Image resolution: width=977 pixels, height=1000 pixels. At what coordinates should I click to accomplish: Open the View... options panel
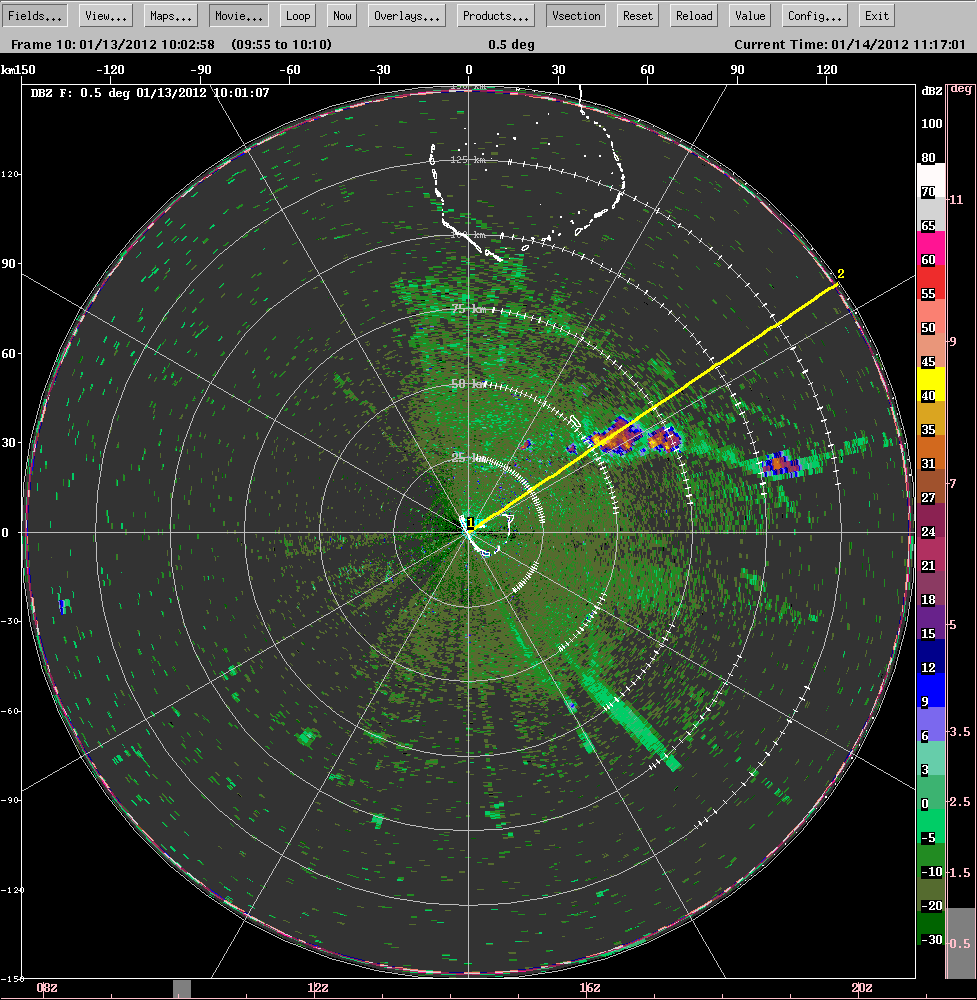point(105,16)
